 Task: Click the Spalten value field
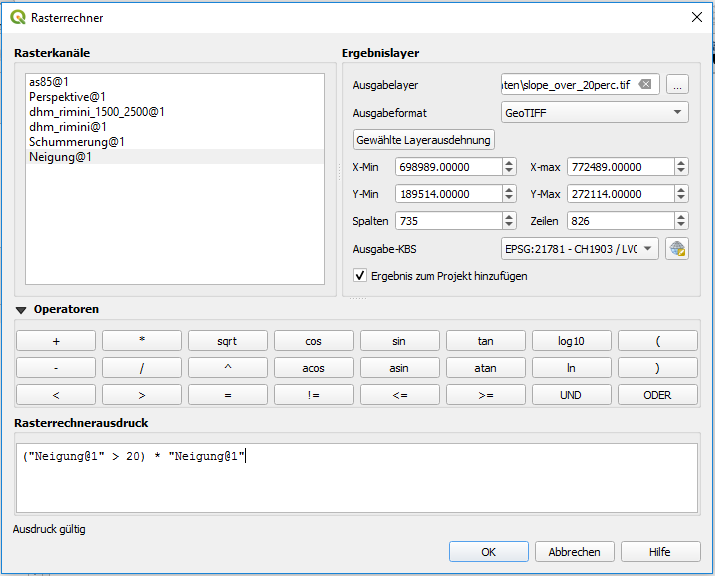447,221
